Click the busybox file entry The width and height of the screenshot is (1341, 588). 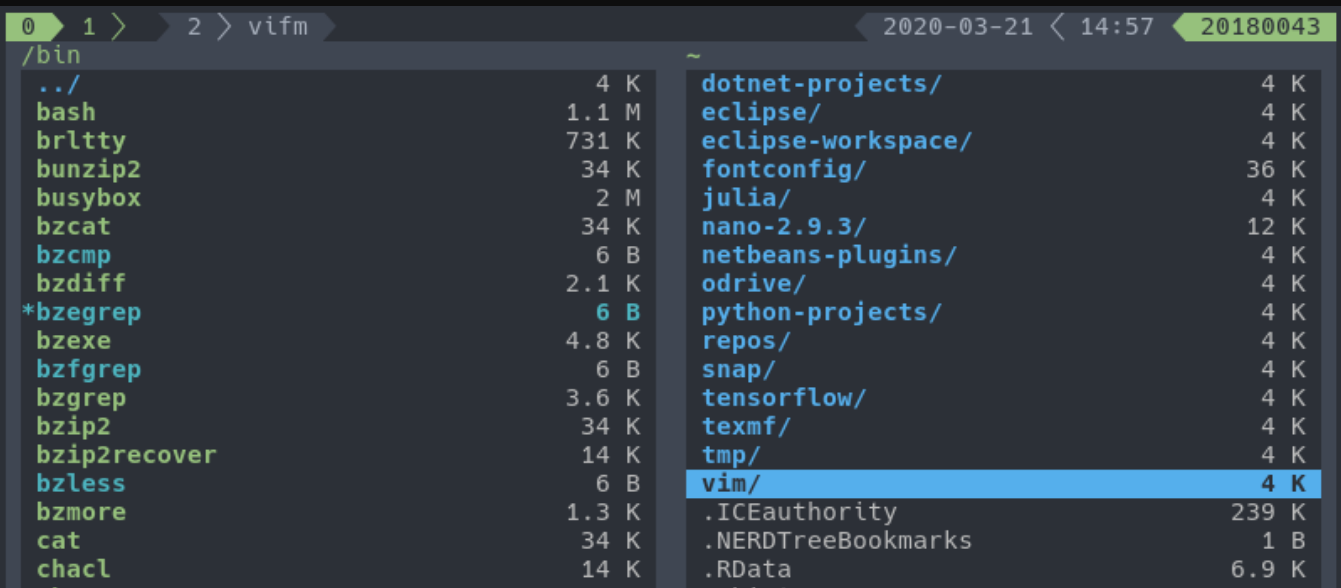tap(88, 198)
